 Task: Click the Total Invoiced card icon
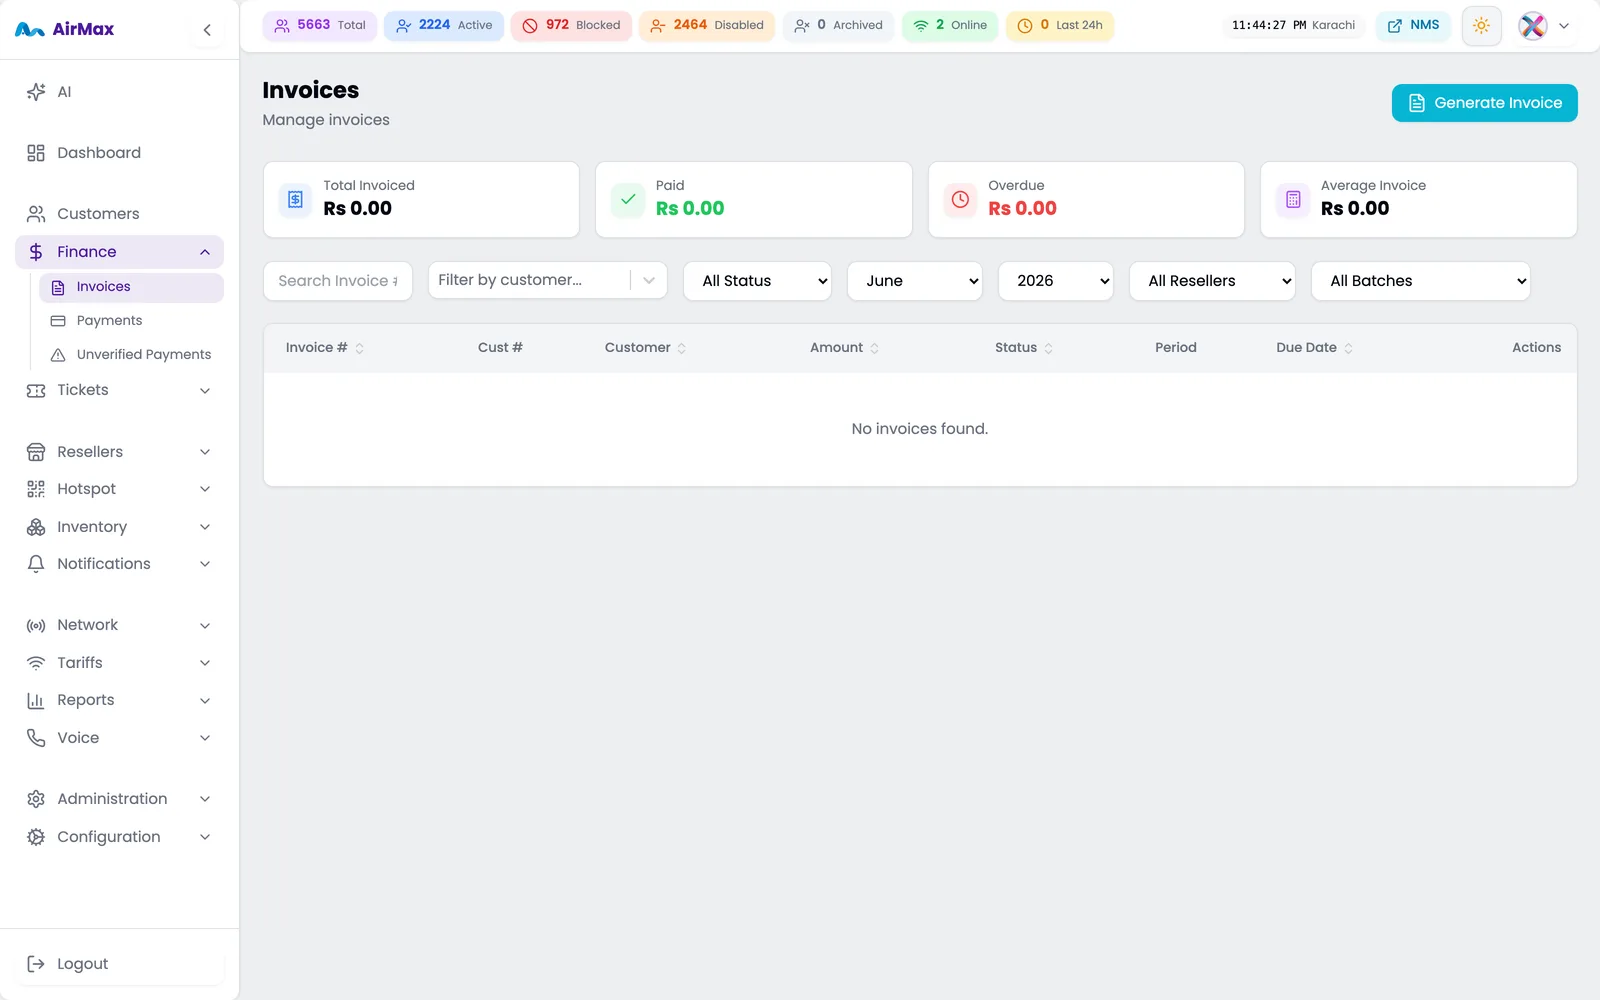click(295, 199)
